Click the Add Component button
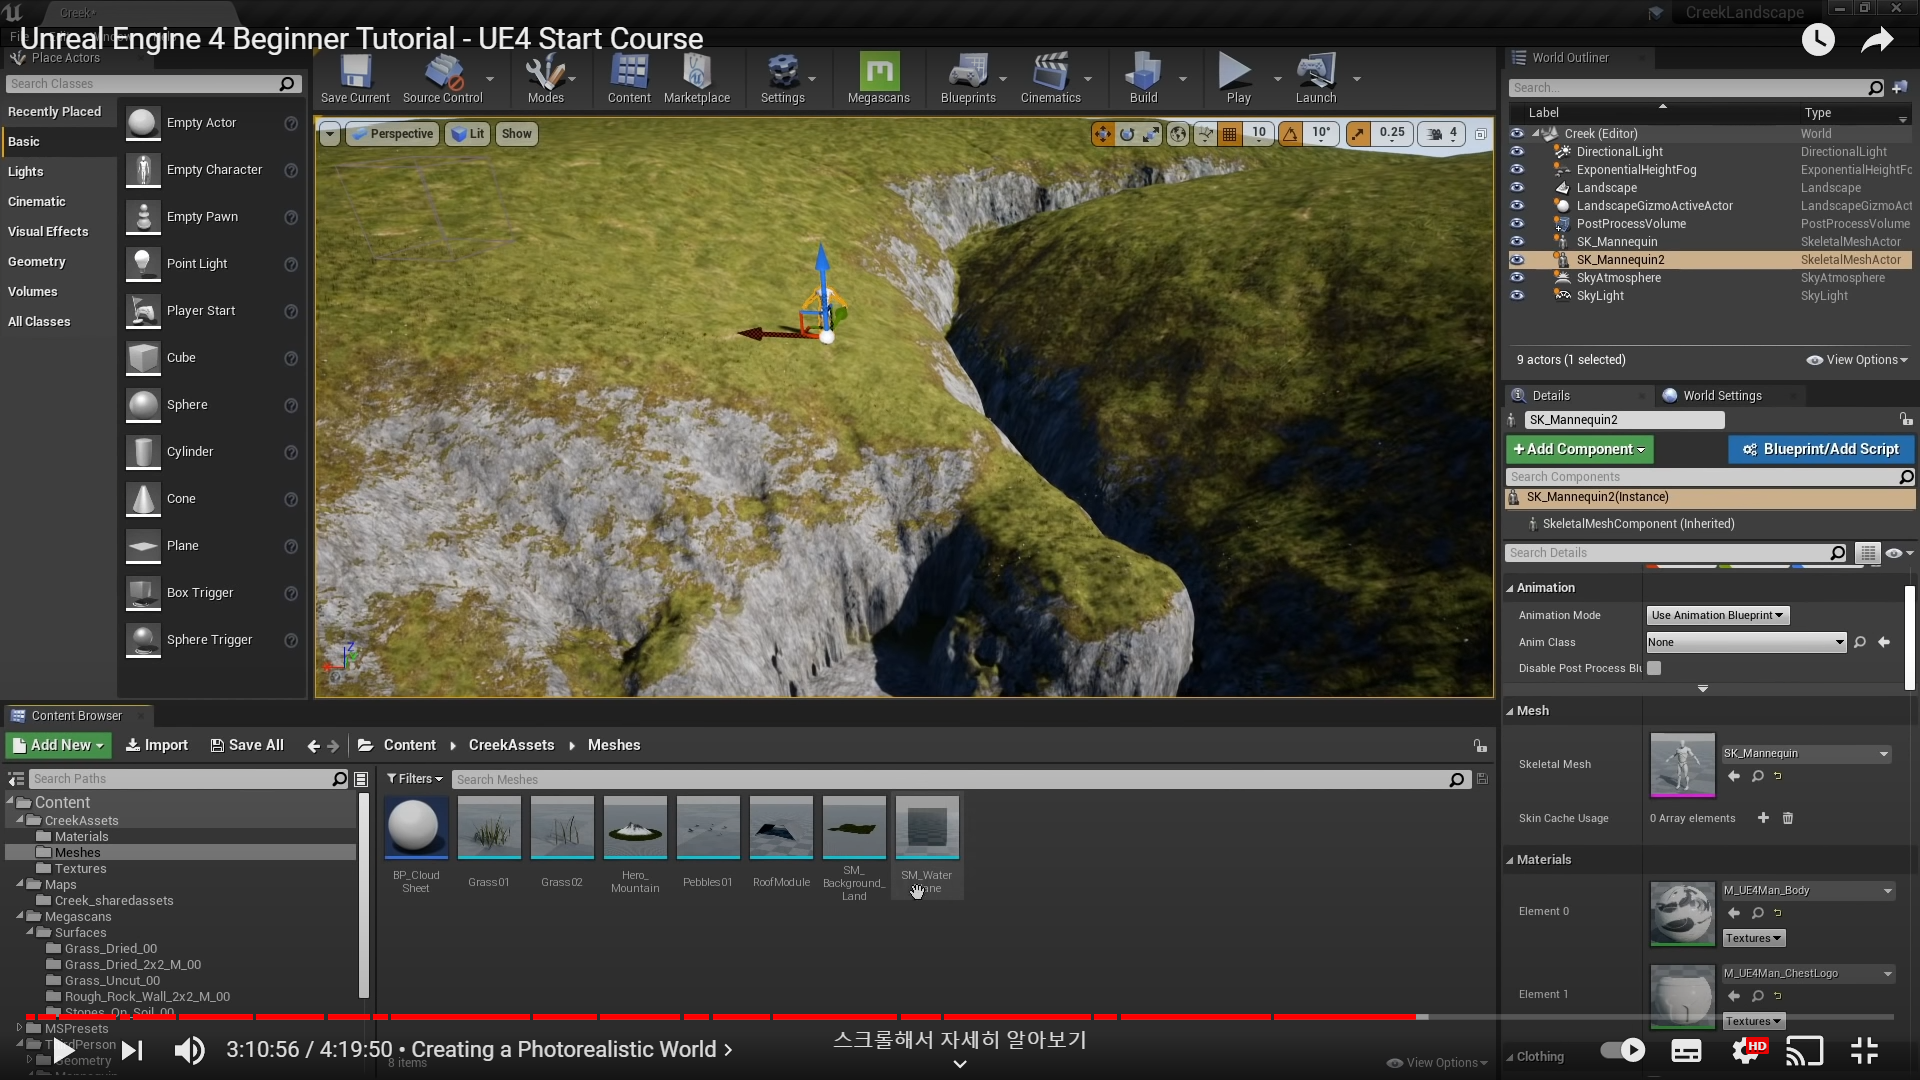Viewport: 1920px width, 1080px height. 1579,450
